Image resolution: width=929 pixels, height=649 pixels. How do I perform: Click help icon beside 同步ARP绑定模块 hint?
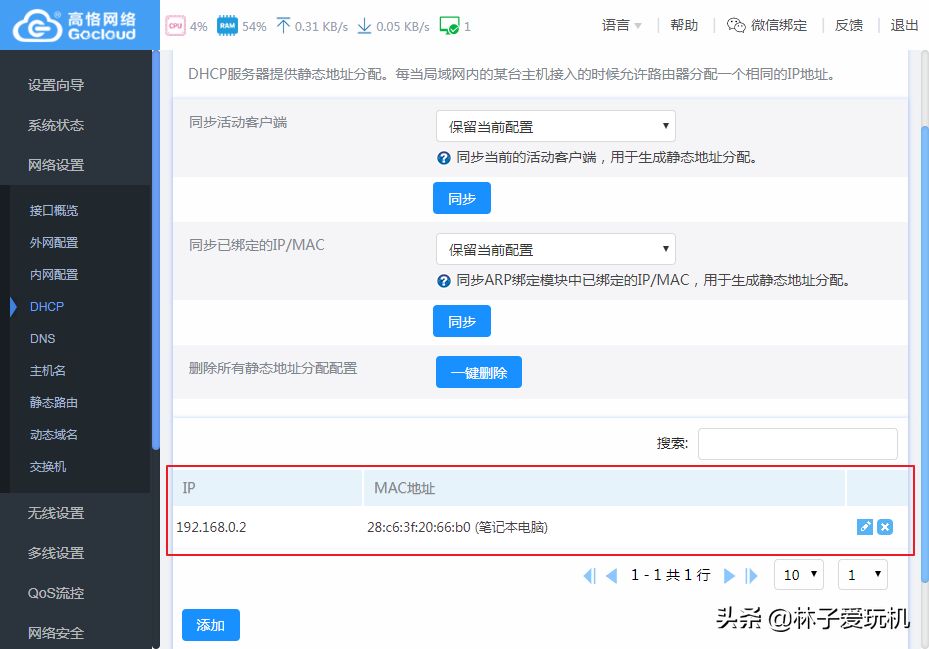tap(444, 281)
